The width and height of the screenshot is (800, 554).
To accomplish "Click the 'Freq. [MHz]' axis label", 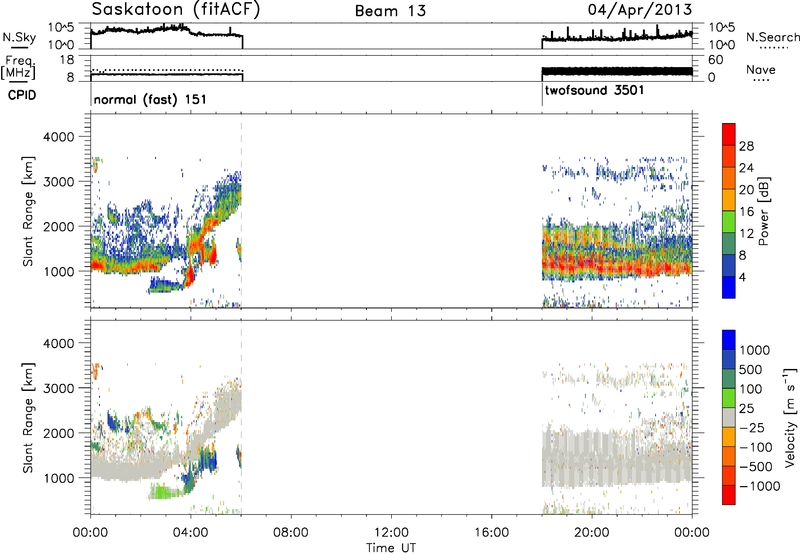I will (x=18, y=68).
